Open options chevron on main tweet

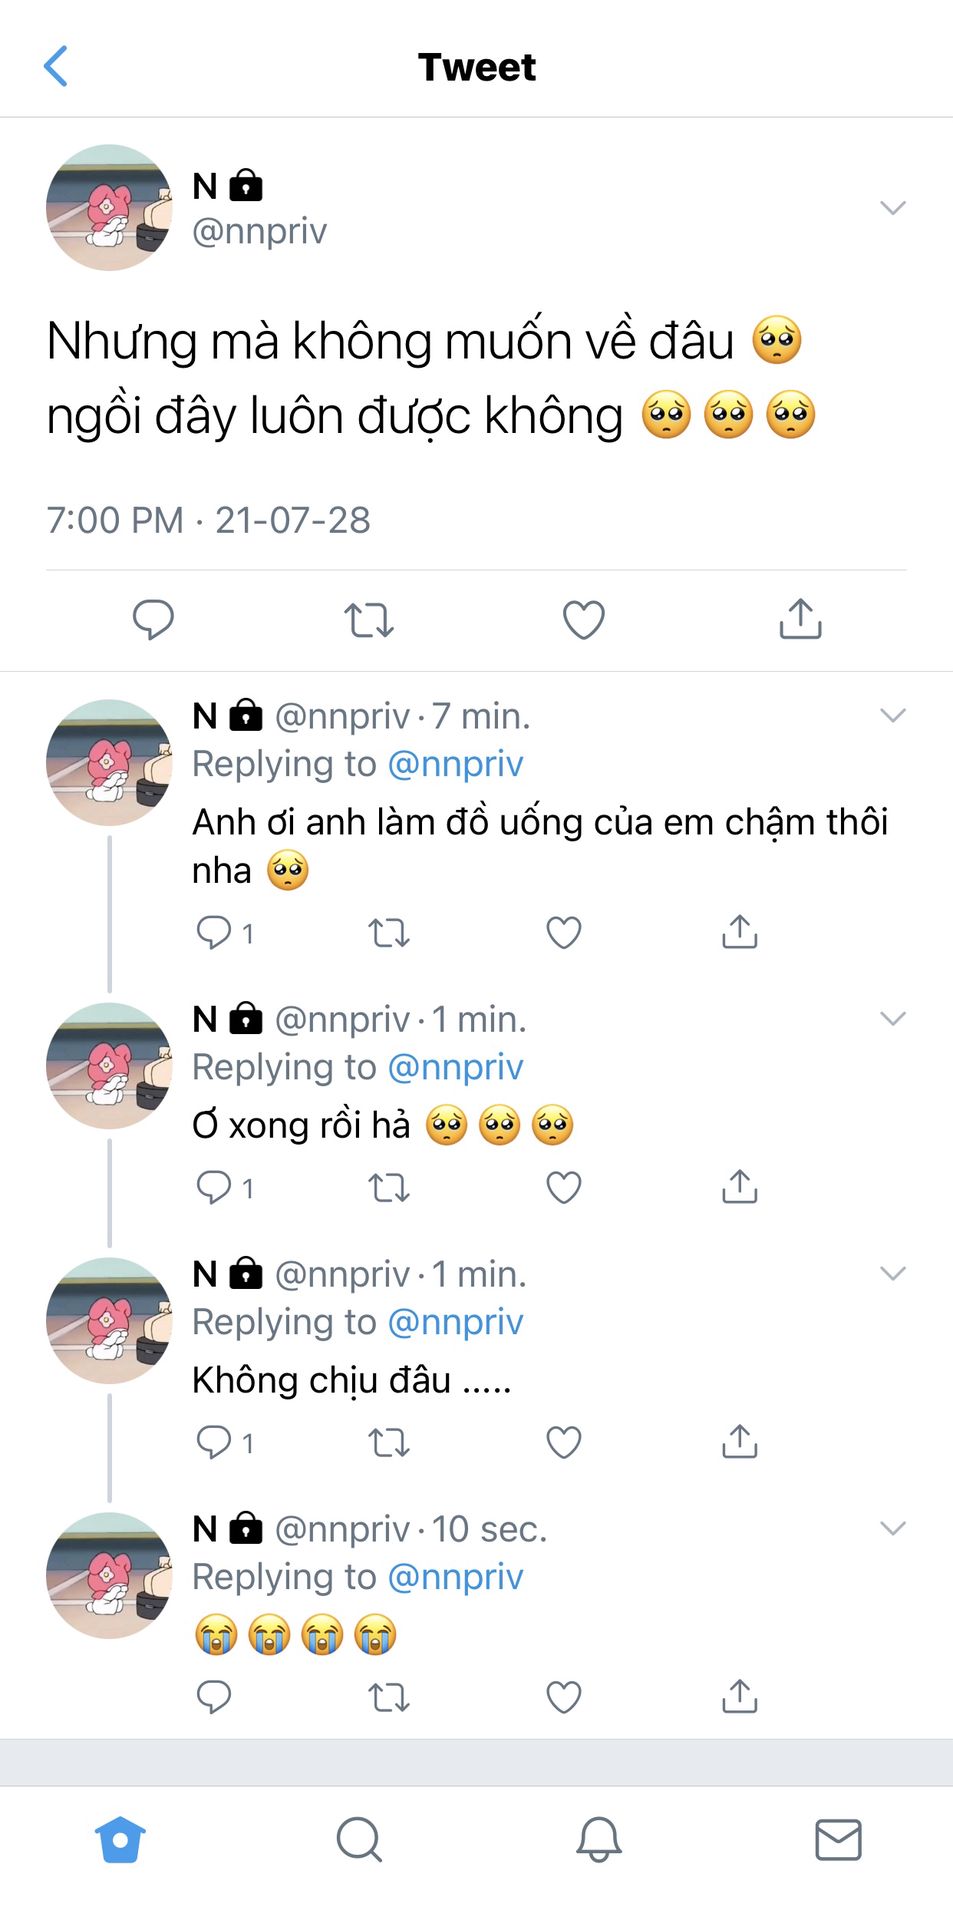coord(892,208)
